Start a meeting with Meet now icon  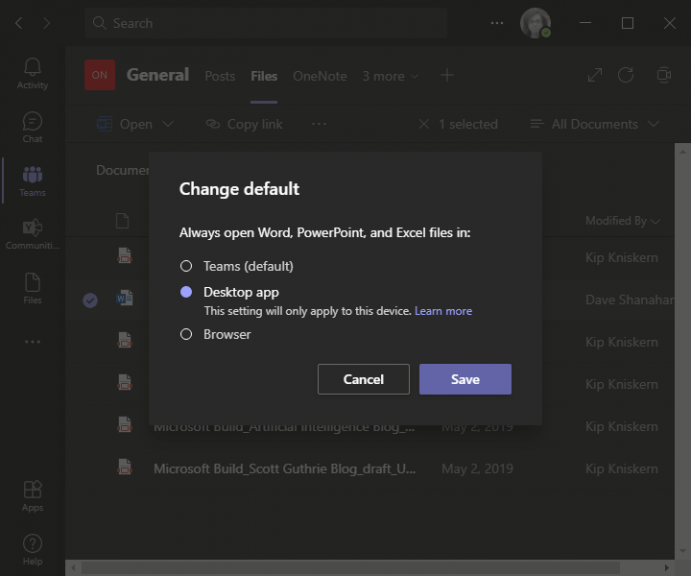point(664,75)
